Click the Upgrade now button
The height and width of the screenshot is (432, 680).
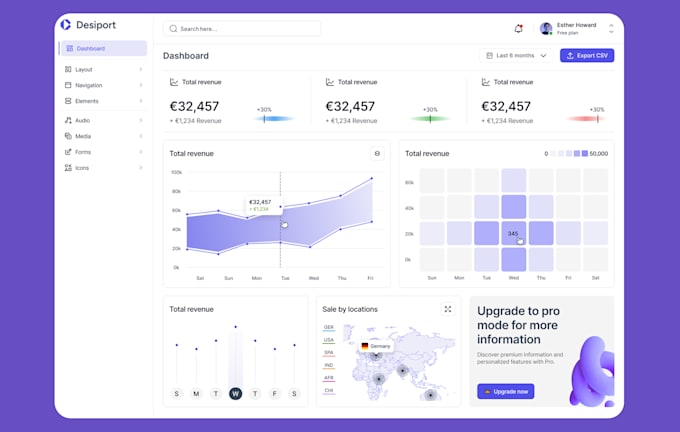506,392
